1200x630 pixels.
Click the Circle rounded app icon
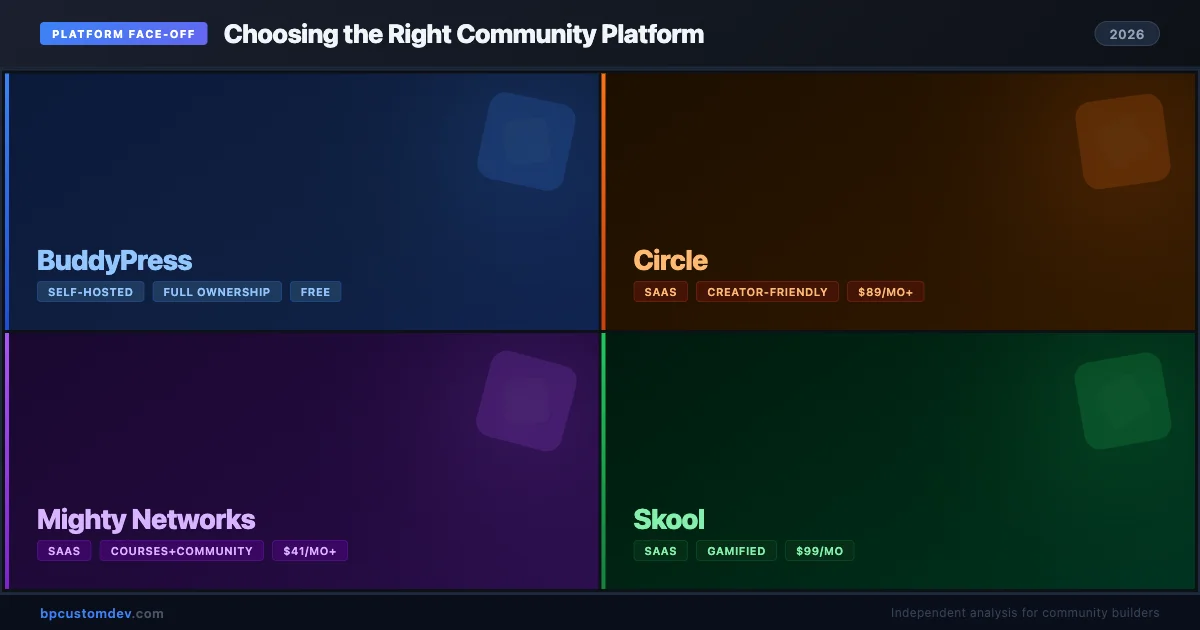(1122, 140)
